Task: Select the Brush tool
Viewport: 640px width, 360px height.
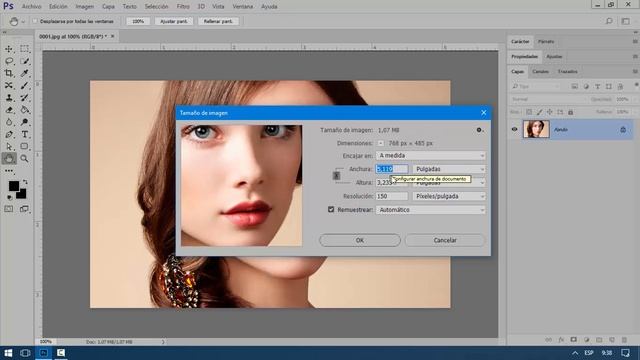Action: (x=24, y=86)
